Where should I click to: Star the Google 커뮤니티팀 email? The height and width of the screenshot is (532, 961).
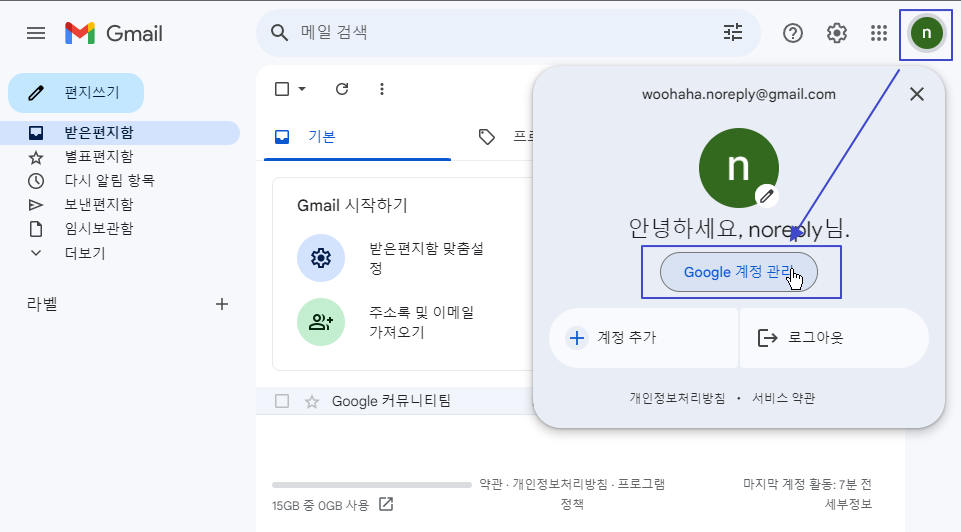point(312,402)
